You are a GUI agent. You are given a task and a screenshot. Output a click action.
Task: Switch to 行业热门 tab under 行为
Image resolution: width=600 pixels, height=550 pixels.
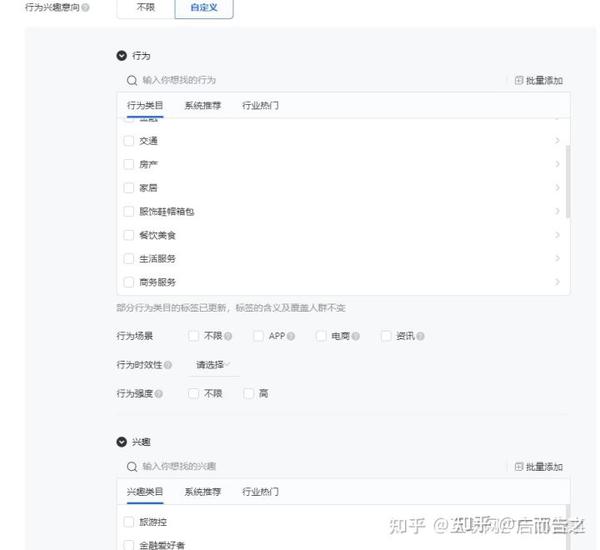[x=260, y=106]
